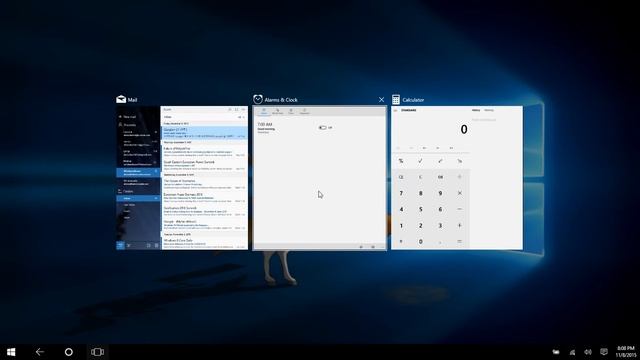Image resolution: width=640 pixels, height=360 pixels.
Task: Select highlighted Inbox folder in Mail
Action: pyautogui.click(x=138, y=198)
